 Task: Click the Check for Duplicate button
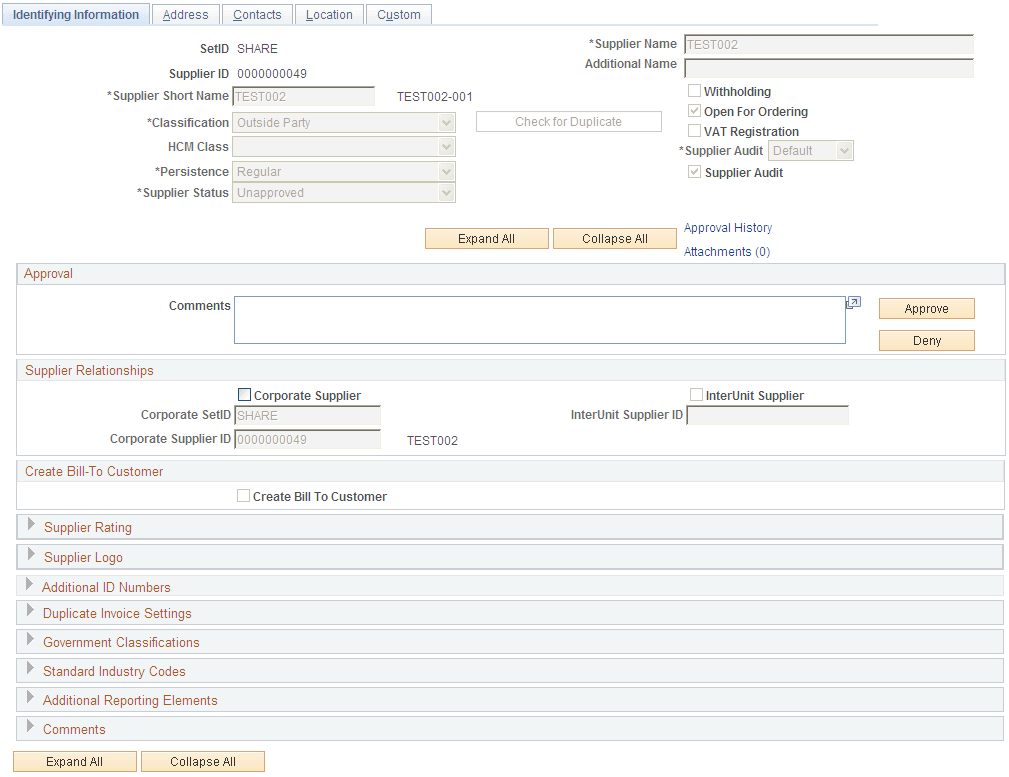point(568,121)
